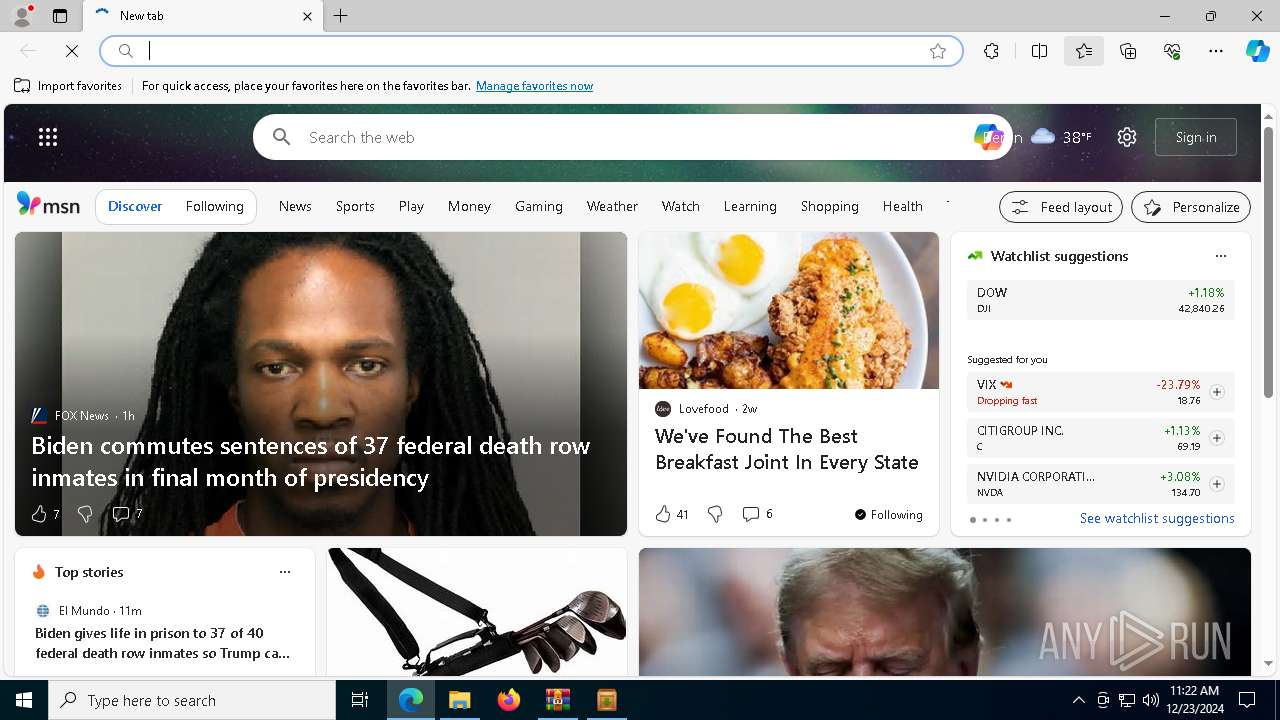Open Top stories more options

tap(285, 572)
